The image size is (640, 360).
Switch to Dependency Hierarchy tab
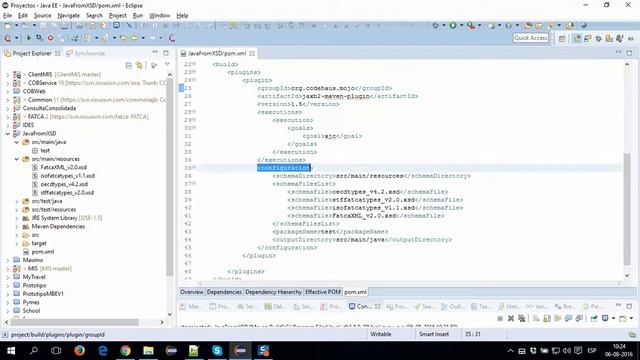[273, 292]
